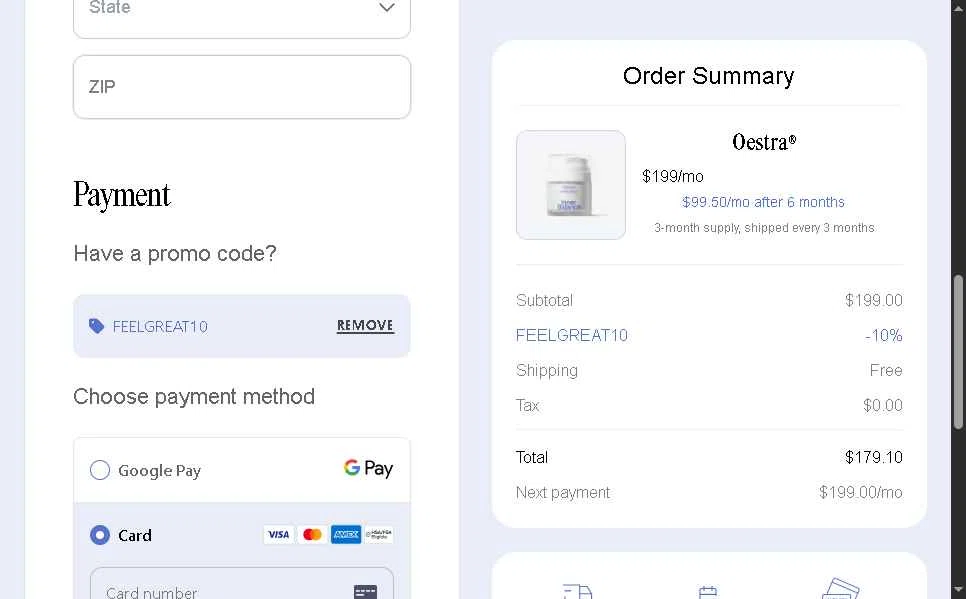The height and width of the screenshot is (599, 966).
Task: Select the Google Pay radio button
Action: point(100,470)
